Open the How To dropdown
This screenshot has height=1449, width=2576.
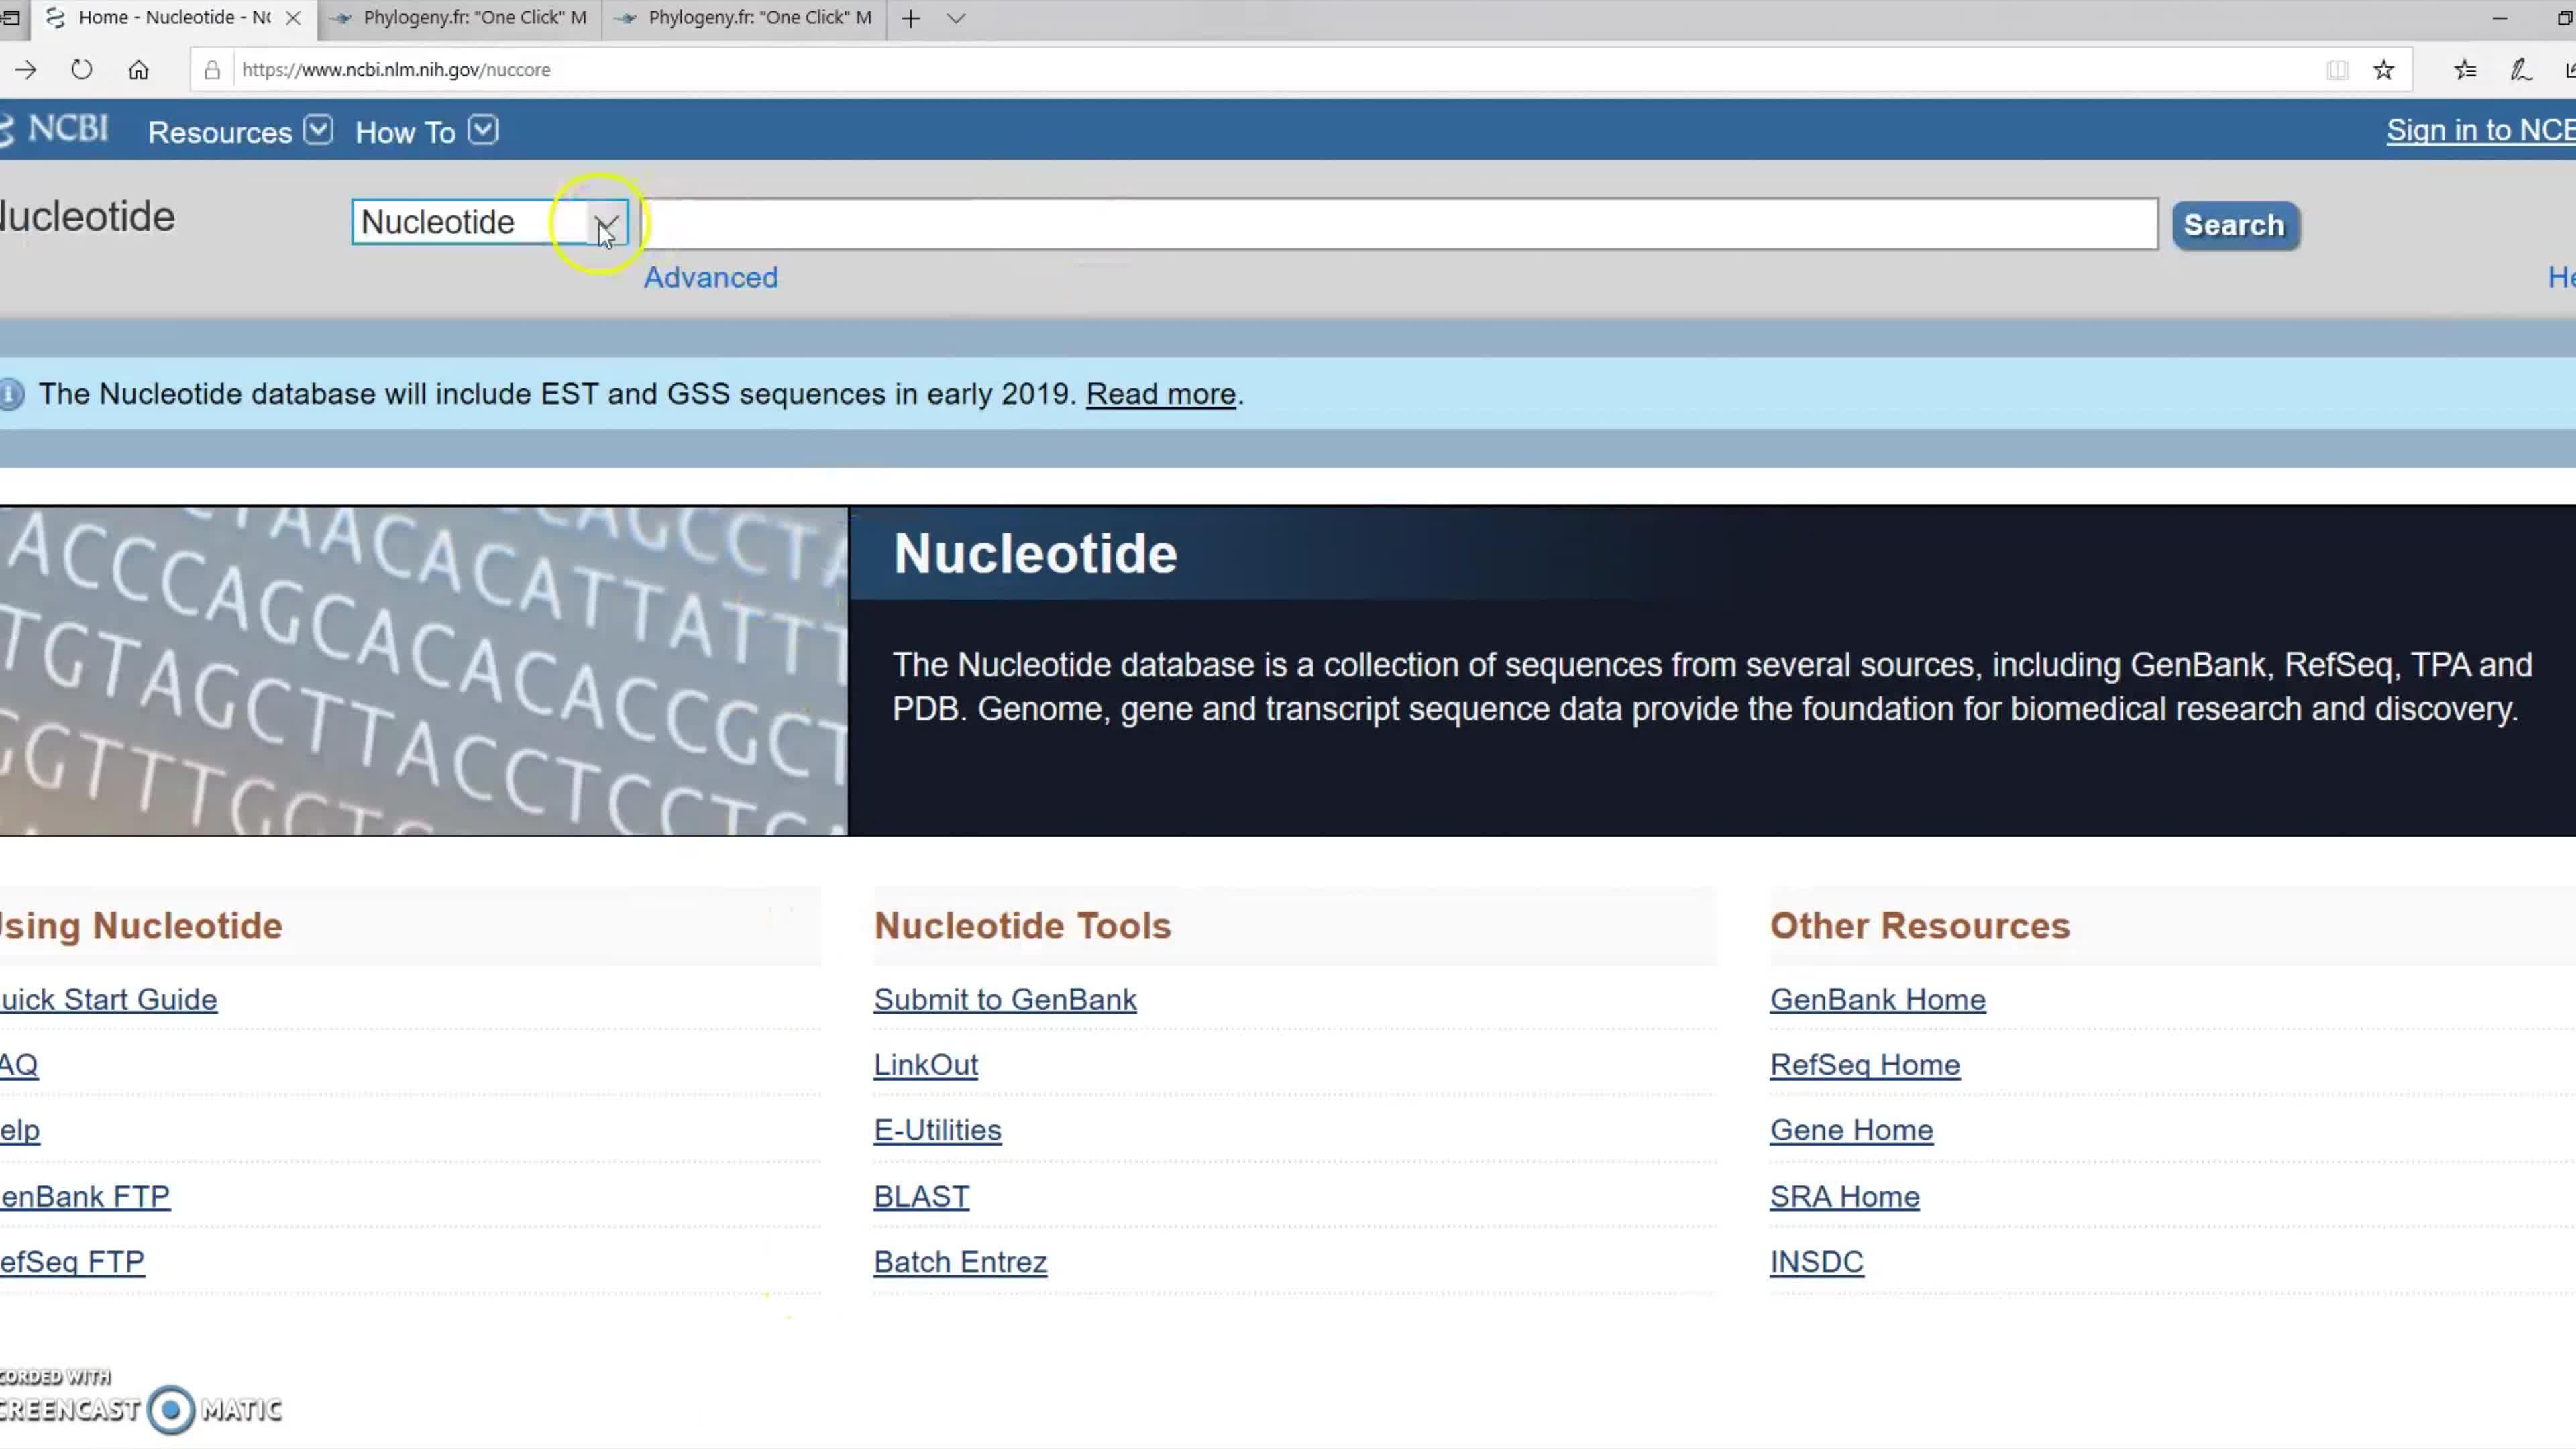pos(483,131)
